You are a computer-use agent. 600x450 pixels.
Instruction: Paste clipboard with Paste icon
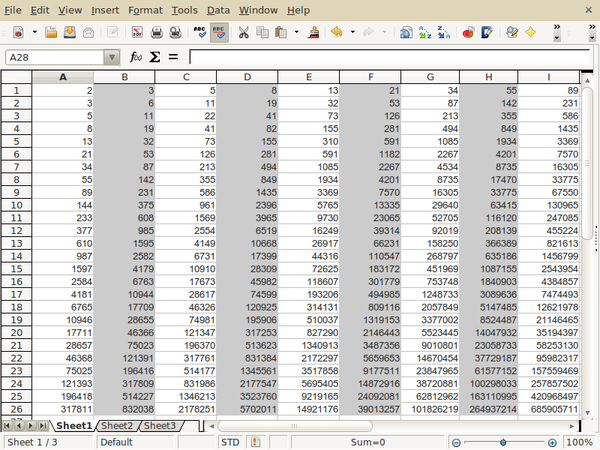click(x=281, y=33)
